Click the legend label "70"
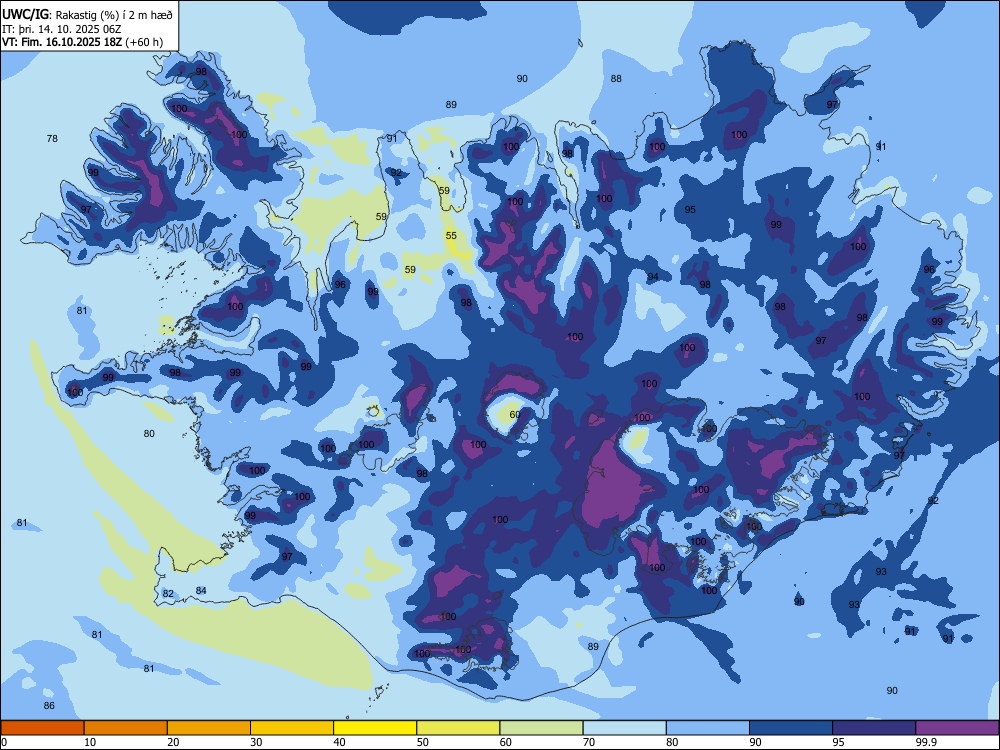 pyautogui.click(x=589, y=742)
